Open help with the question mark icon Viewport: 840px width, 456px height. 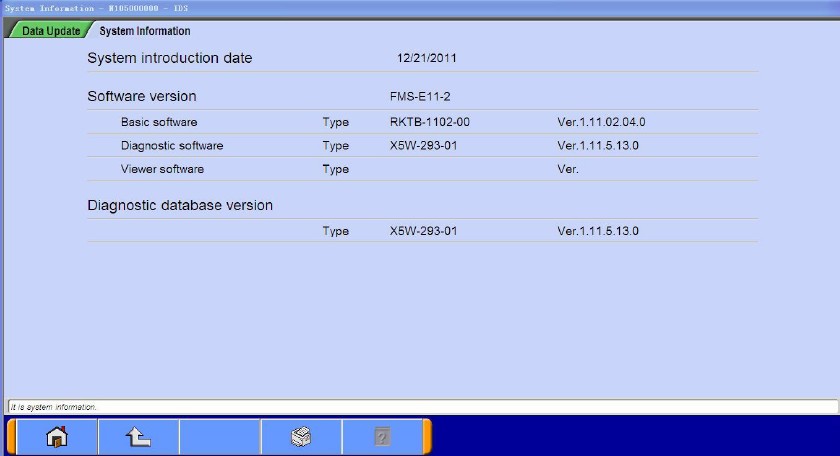[382, 437]
